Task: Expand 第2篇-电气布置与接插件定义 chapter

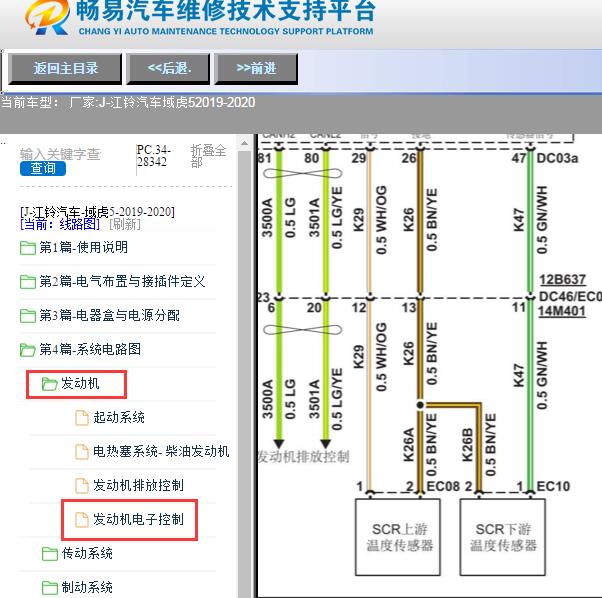Action: (x=122, y=281)
